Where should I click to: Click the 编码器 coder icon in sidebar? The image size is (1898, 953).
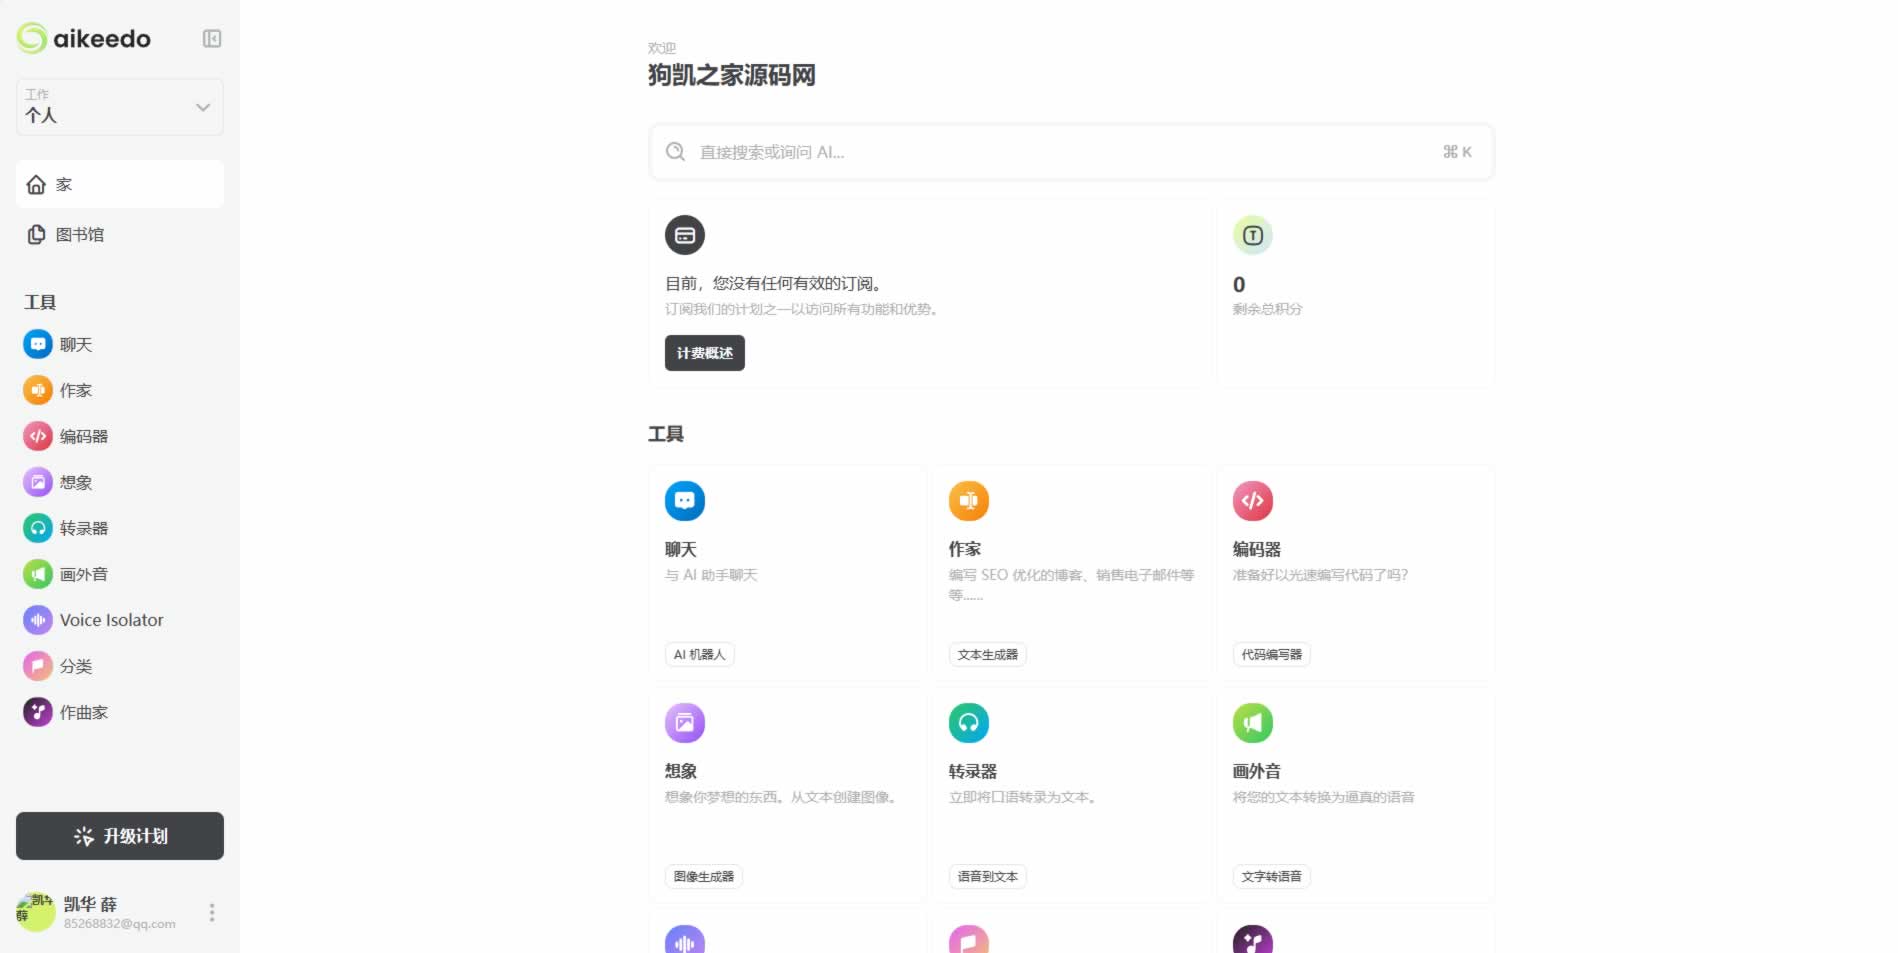pyautogui.click(x=38, y=437)
